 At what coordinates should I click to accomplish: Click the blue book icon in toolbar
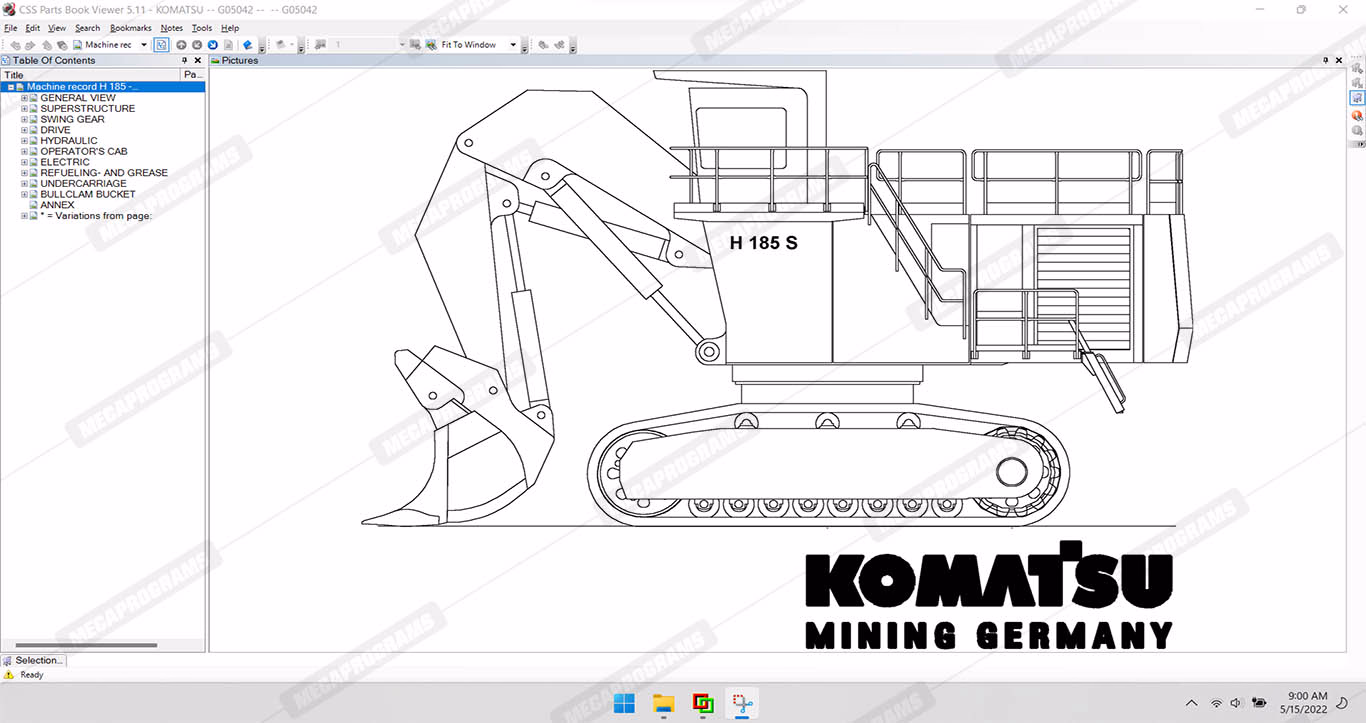coord(248,45)
